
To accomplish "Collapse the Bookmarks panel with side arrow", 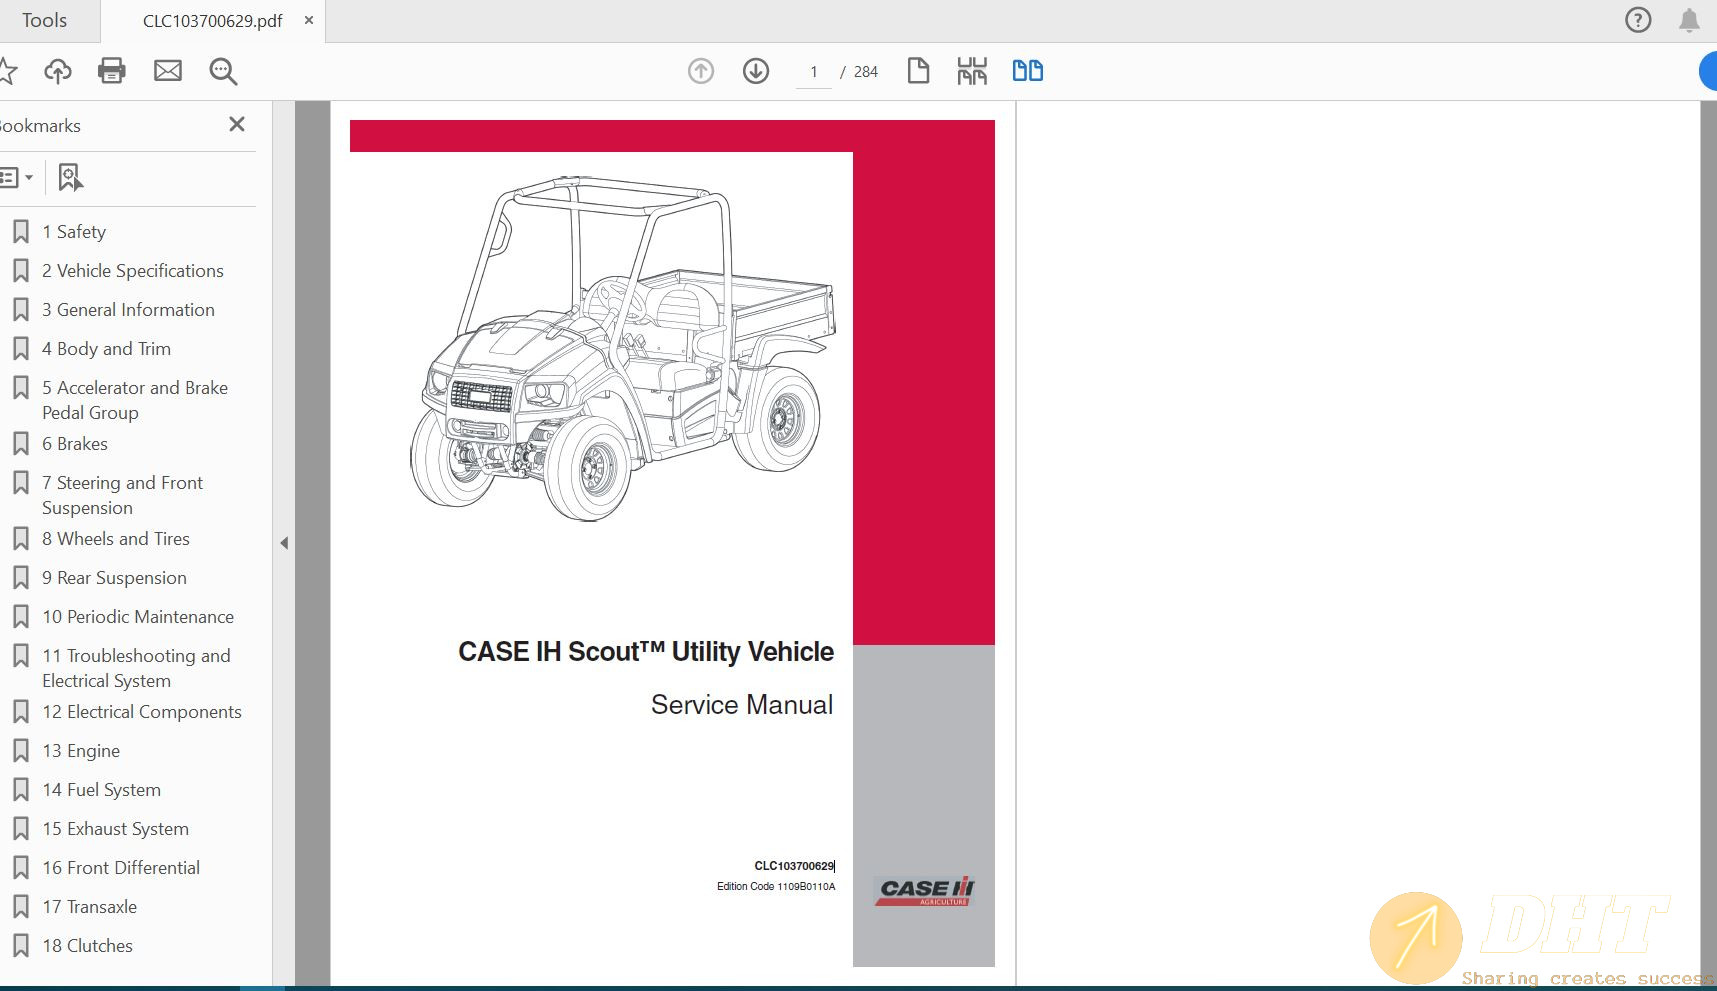I will pyautogui.click(x=284, y=542).
